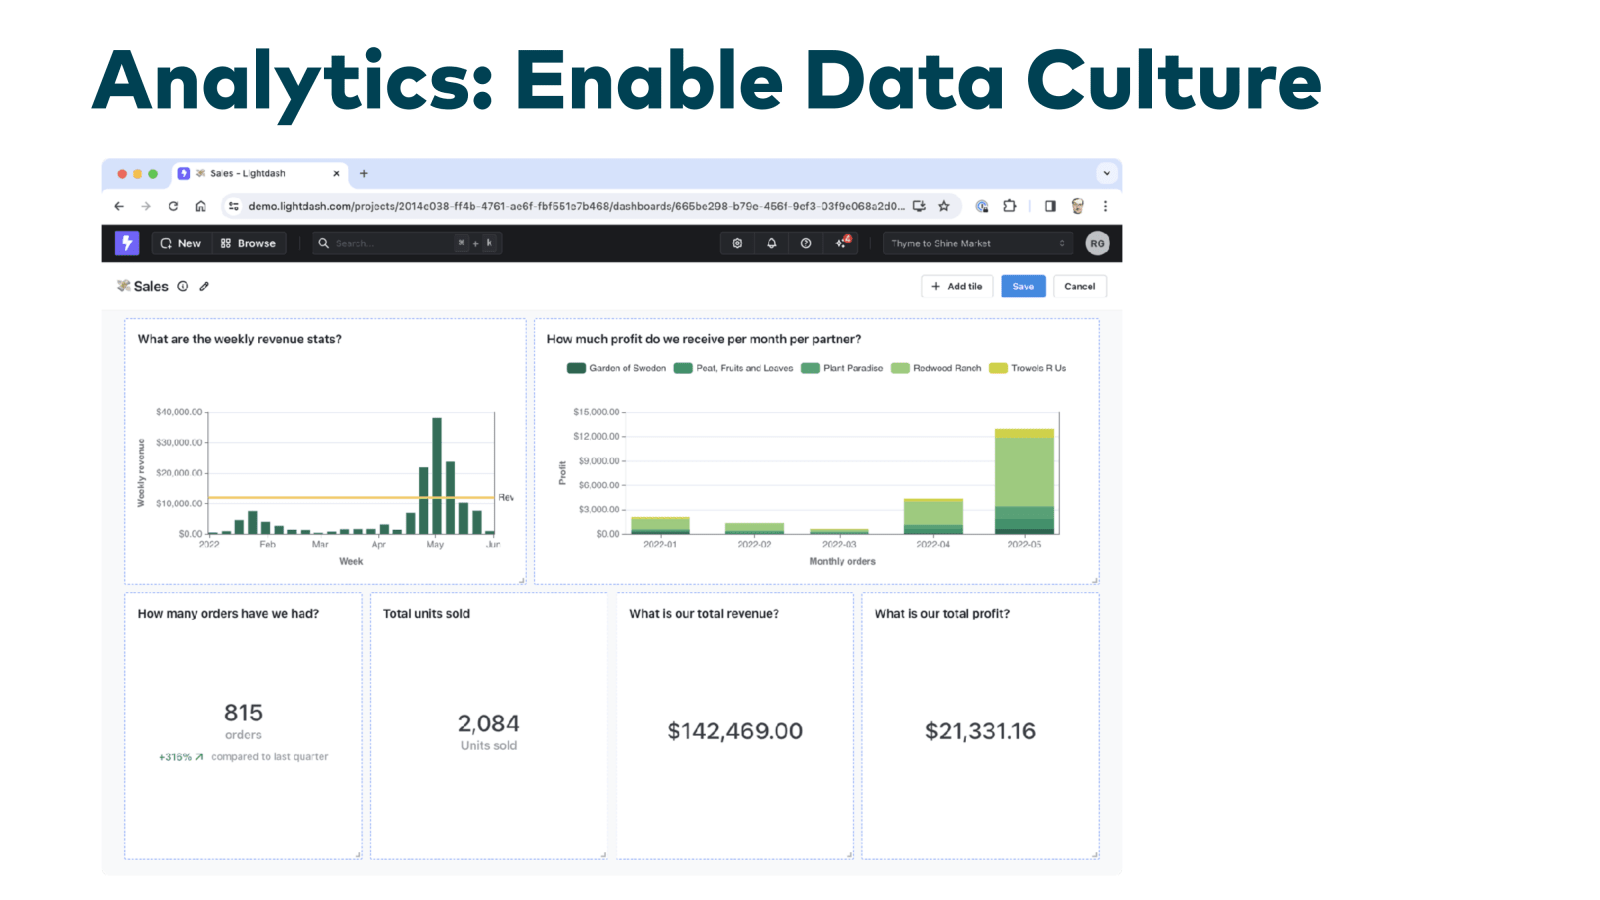The width and height of the screenshot is (1600, 900).
Task: Click the Garden of Sweden legend swatch
Action: point(576,368)
